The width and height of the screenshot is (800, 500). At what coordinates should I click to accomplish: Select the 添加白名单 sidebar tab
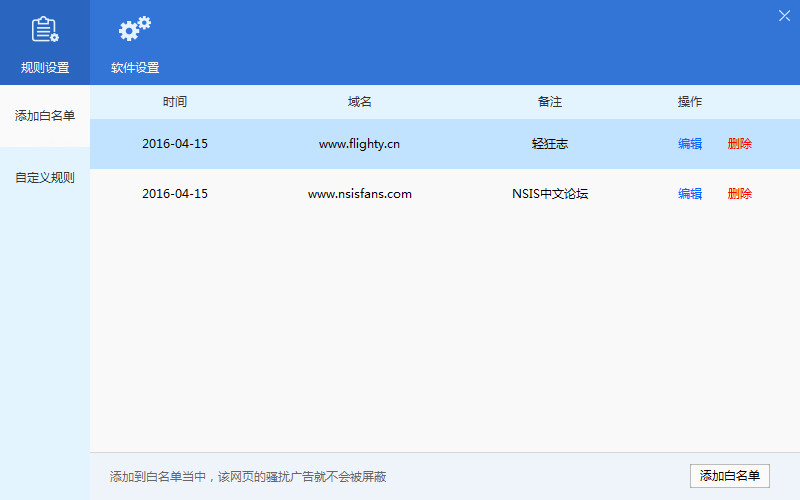pyautogui.click(x=45, y=116)
